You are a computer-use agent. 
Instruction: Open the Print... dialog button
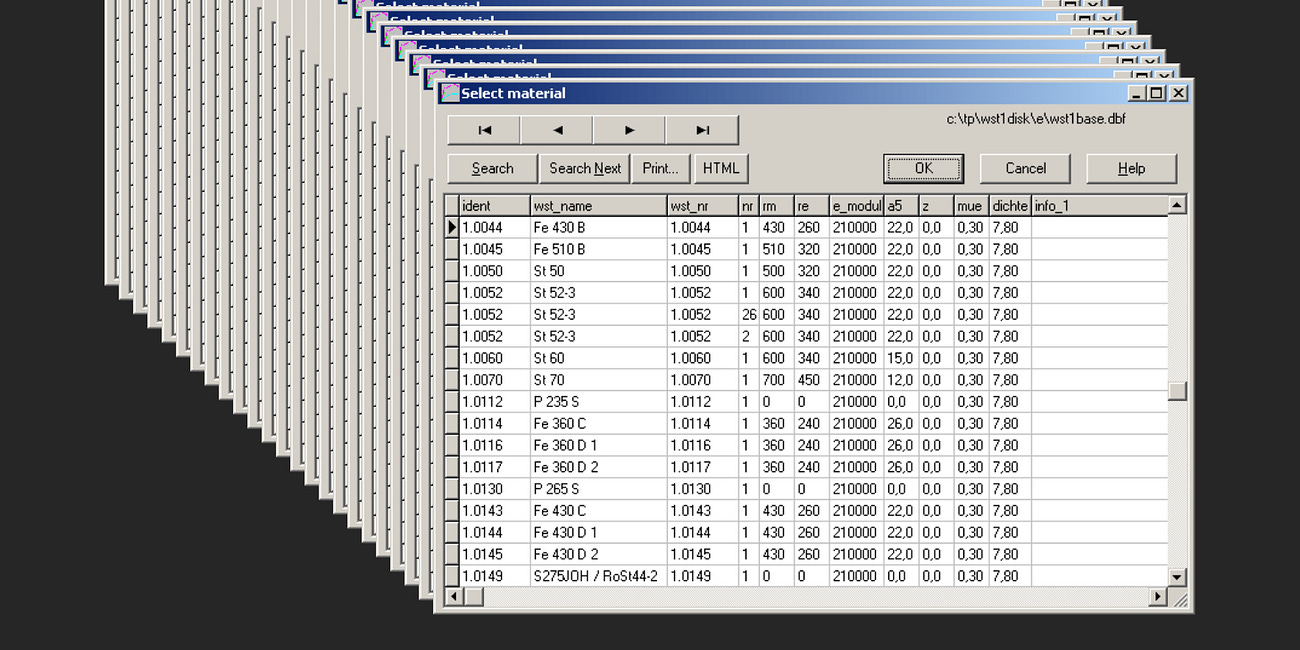pyautogui.click(x=661, y=168)
